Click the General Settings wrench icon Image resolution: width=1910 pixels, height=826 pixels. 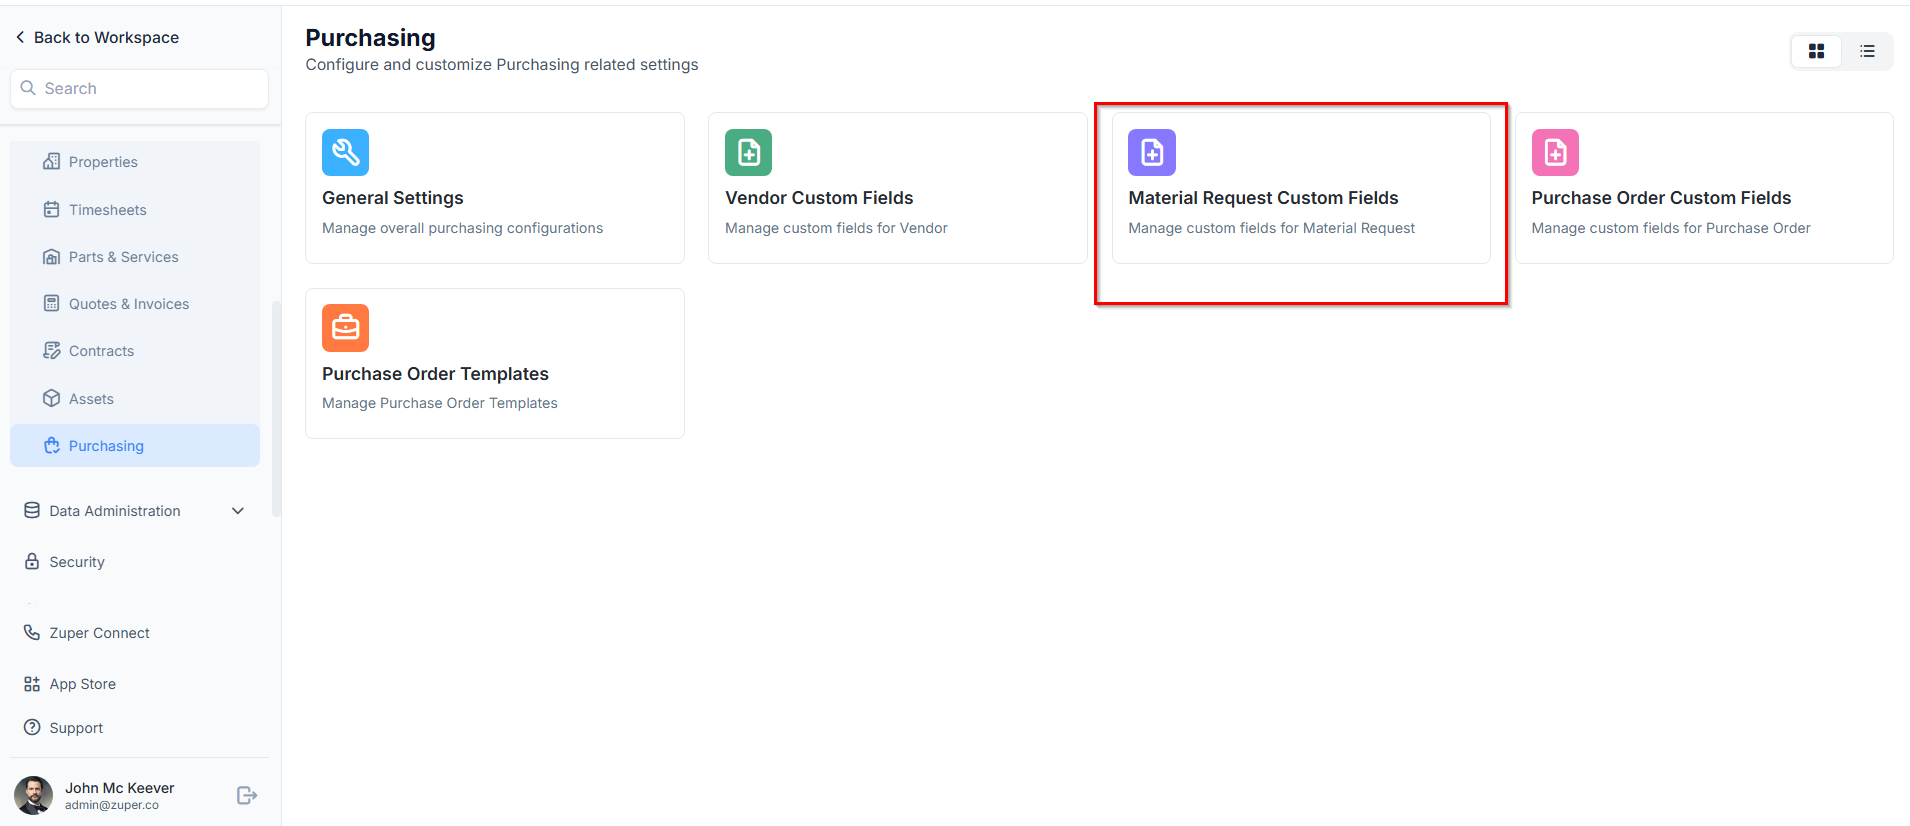pos(345,152)
